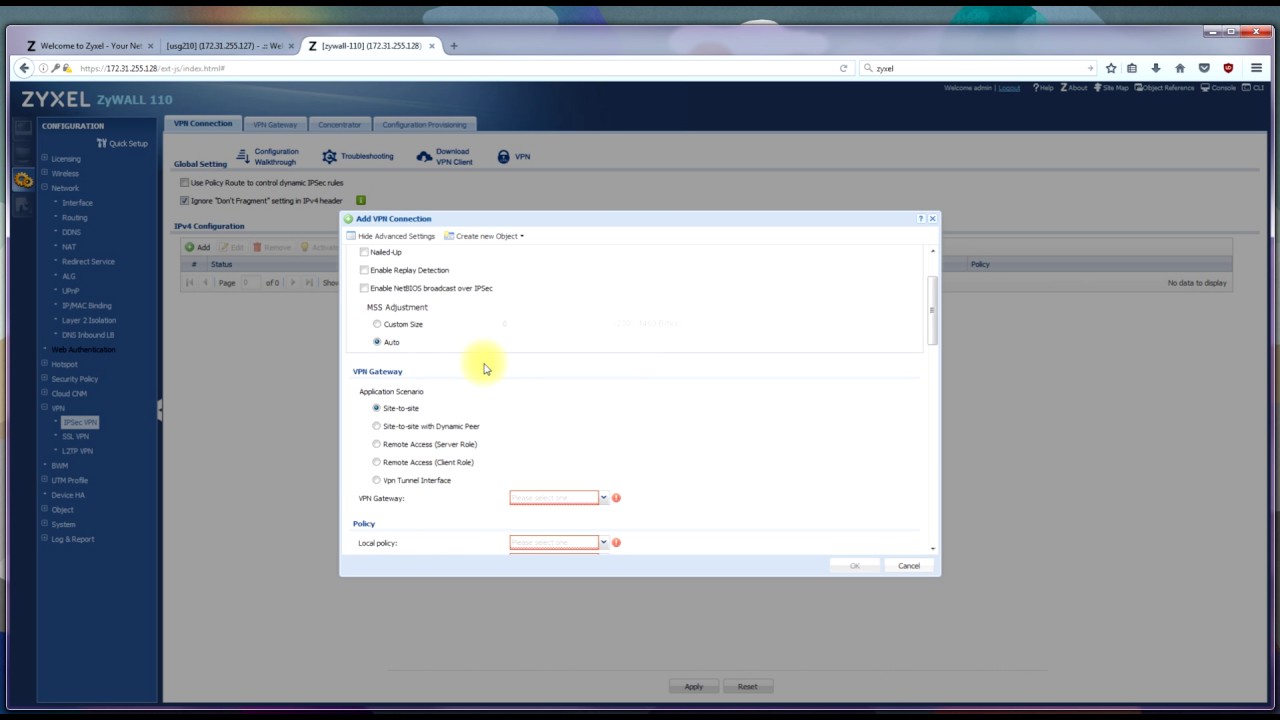Choose Site-to-site with Dynamic Peer
Viewport: 1280px width, 720px height.
(x=377, y=426)
